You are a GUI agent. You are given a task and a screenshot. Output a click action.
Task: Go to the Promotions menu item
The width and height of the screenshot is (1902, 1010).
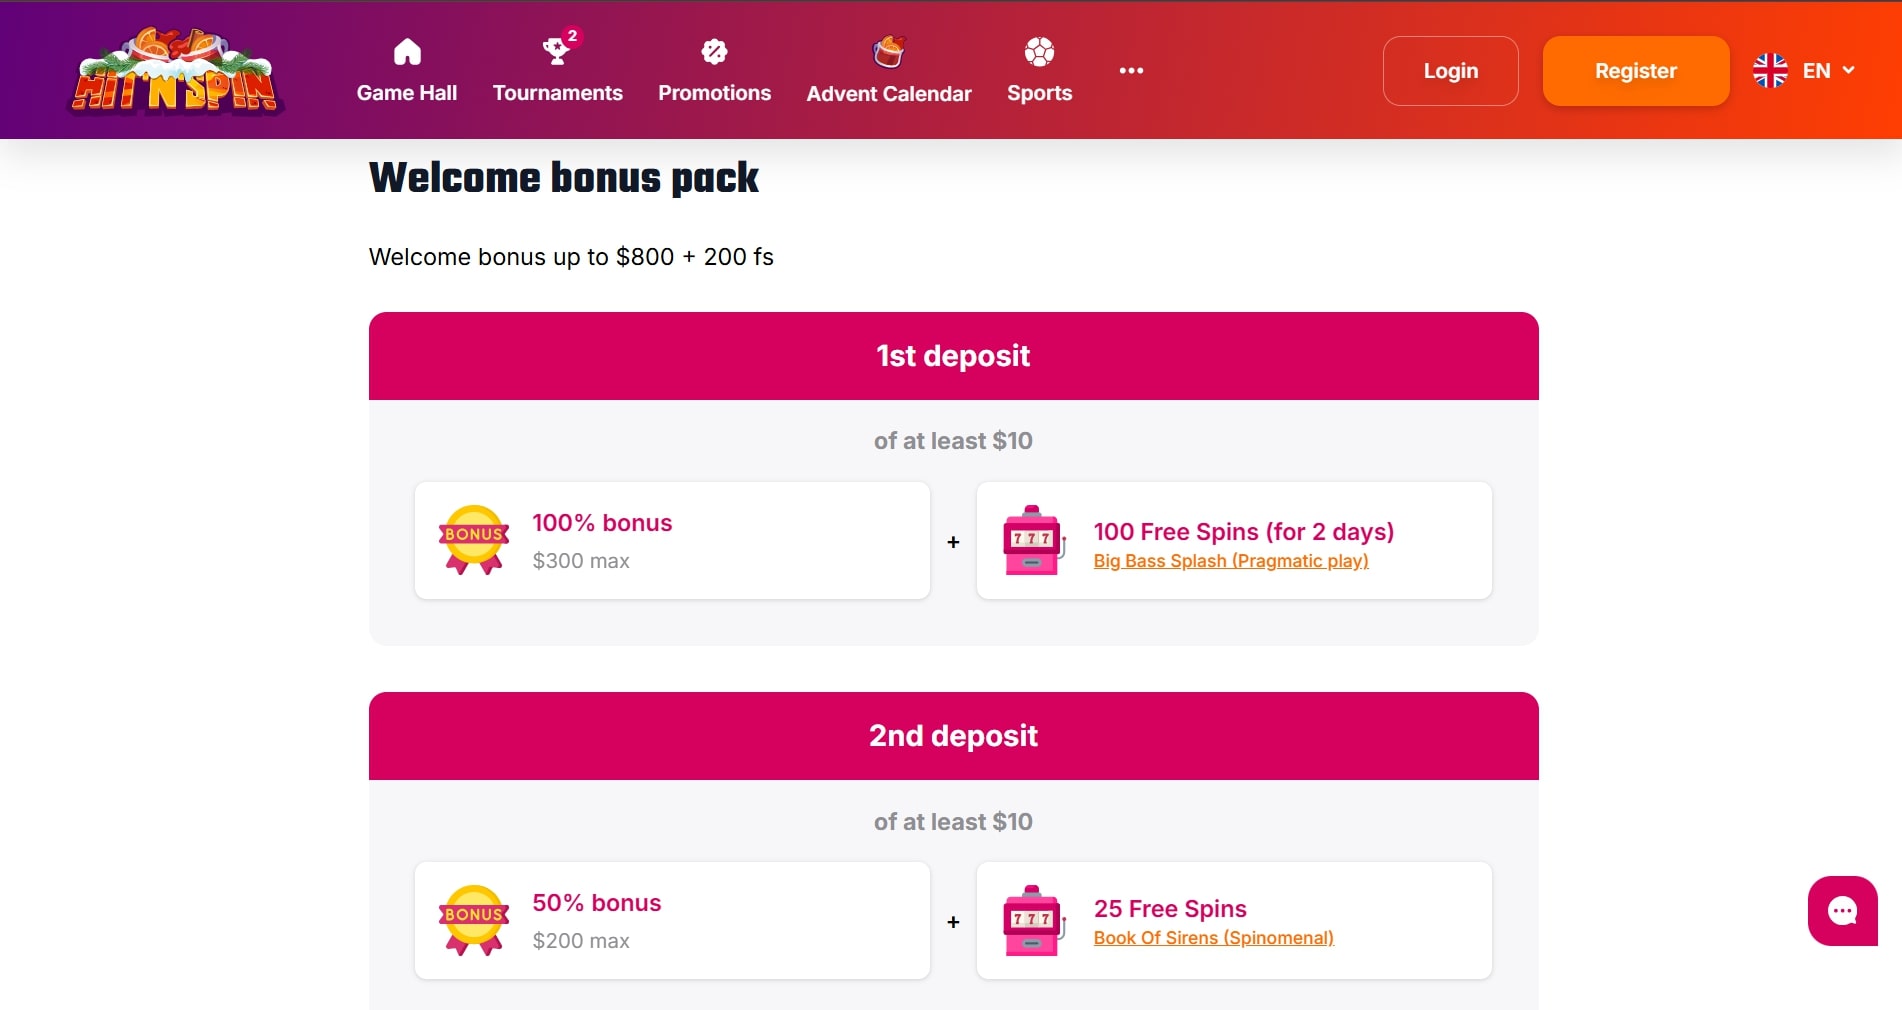714,93
